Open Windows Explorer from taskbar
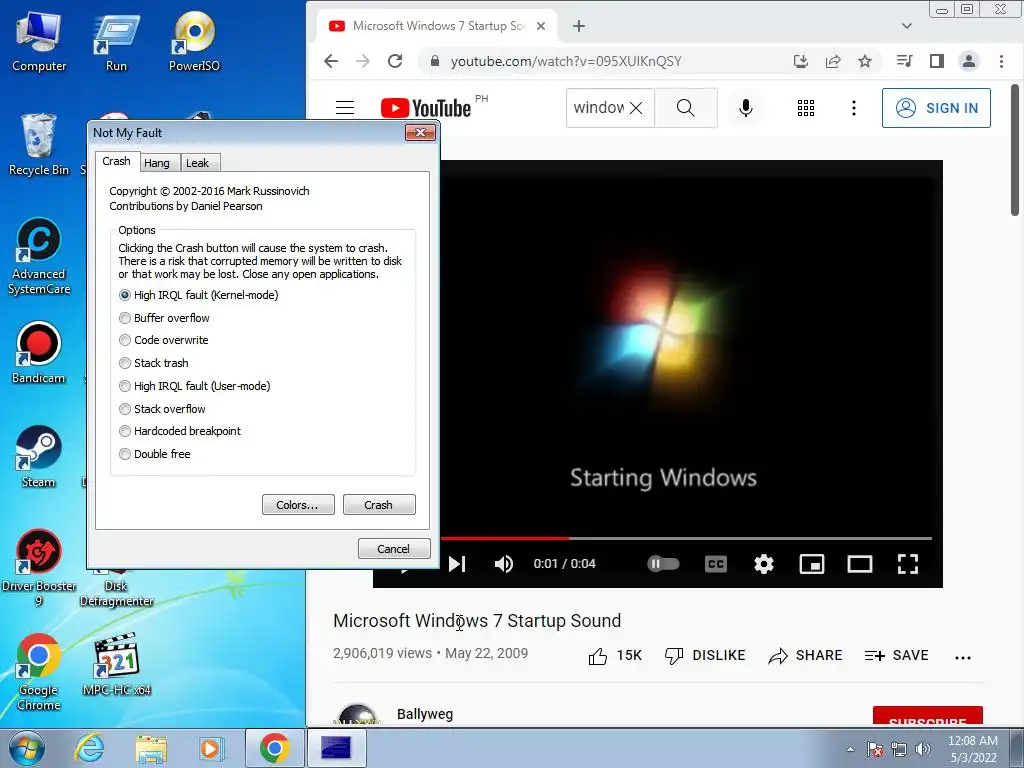The height and width of the screenshot is (768, 1024). [x=151, y=749]
